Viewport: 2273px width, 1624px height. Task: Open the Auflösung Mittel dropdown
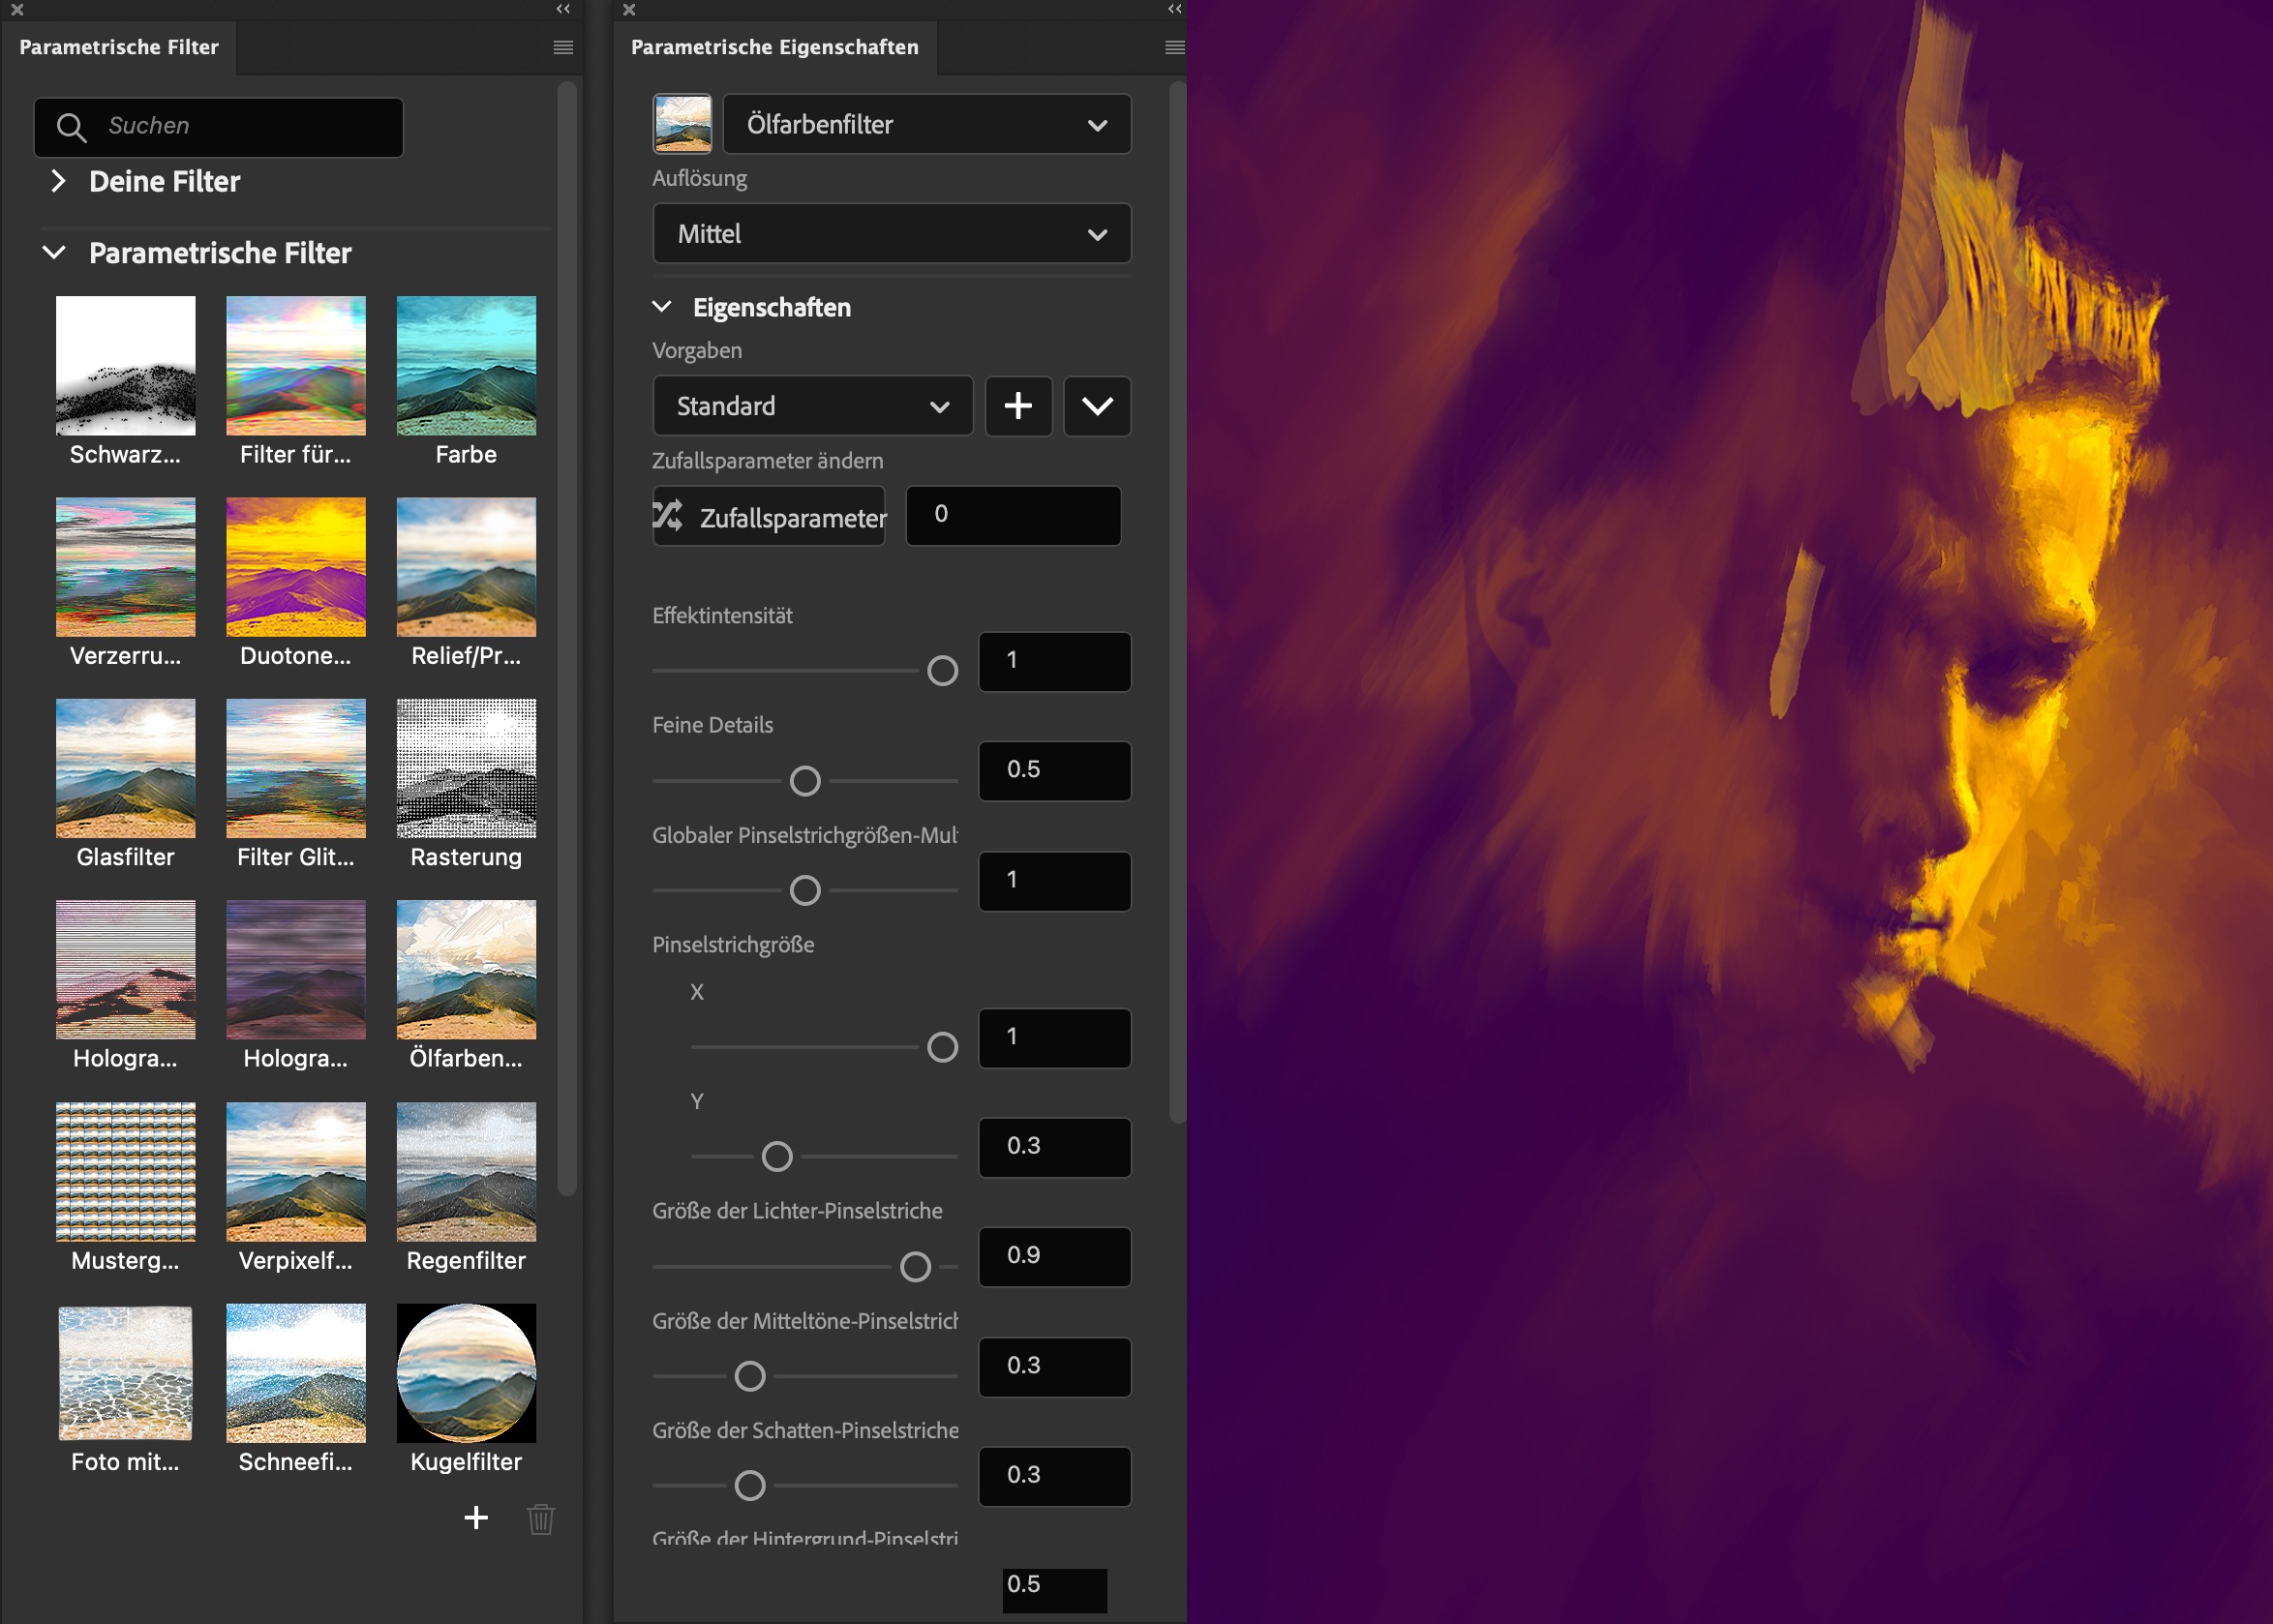pos(891,234)
